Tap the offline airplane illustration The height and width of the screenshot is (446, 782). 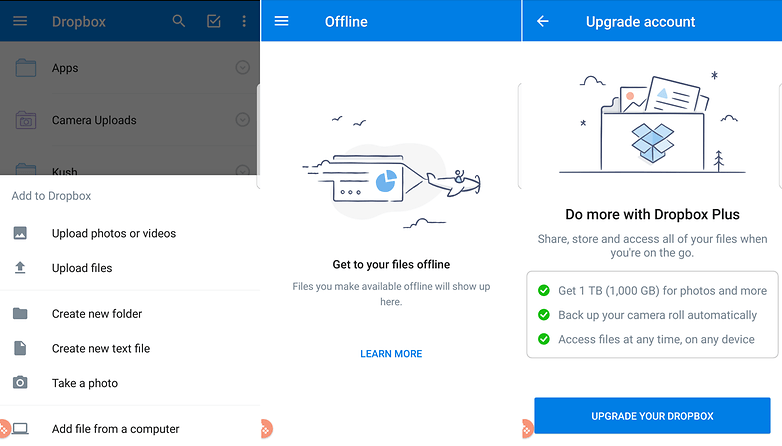point(391,173)
